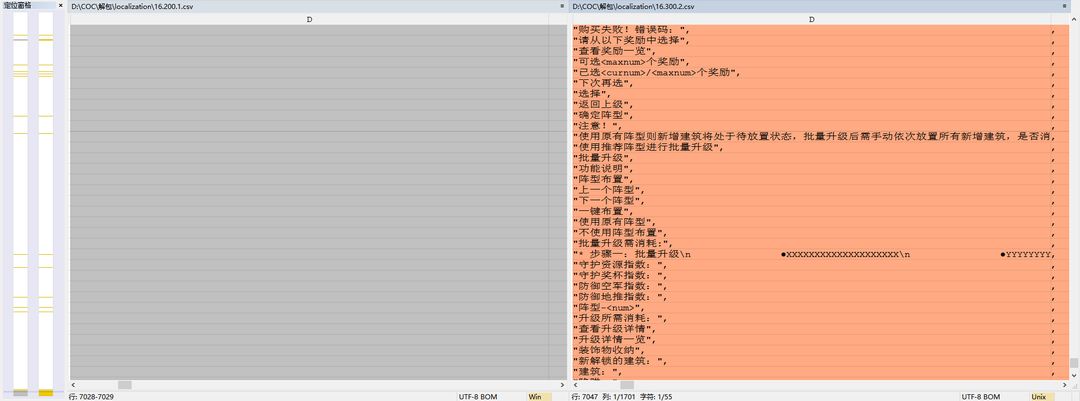Click the left scroll arrow under 16.200.1.csv pane
The image size is (1080, 401).
[73, 384]
